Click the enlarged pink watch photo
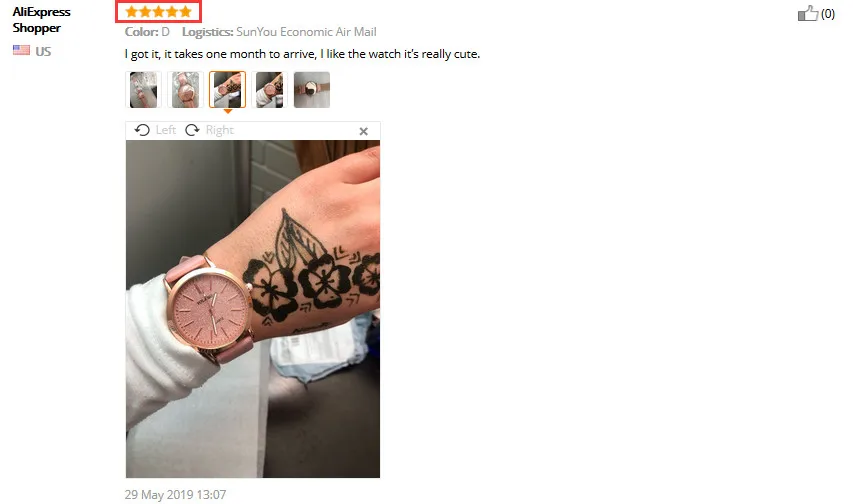The image size is (853, 504). point(253,309)
